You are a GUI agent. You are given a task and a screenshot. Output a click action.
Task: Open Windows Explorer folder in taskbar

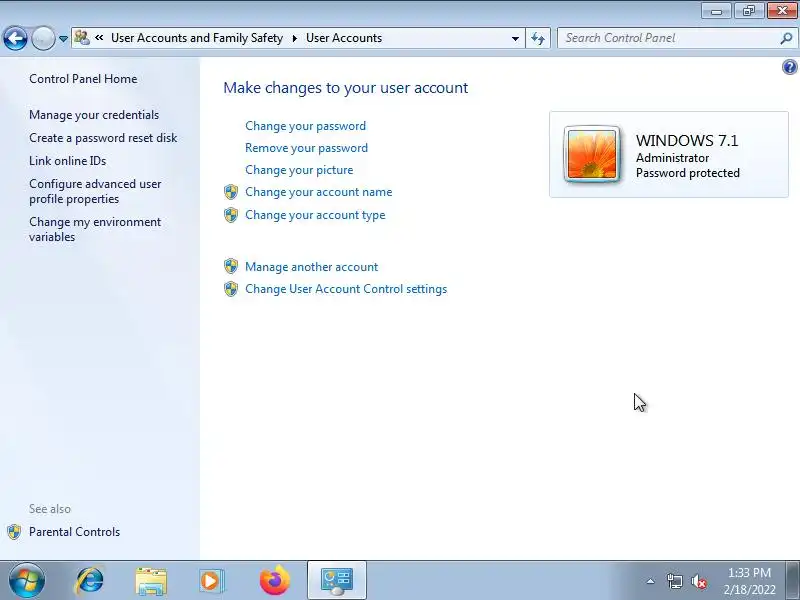(151, 581)
